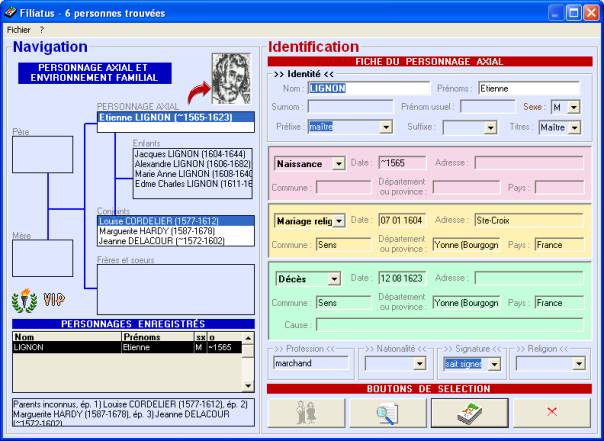Open the Mariage religieux event type dropdown
Viewport: 604px width, 441px height.
[338, 220]
